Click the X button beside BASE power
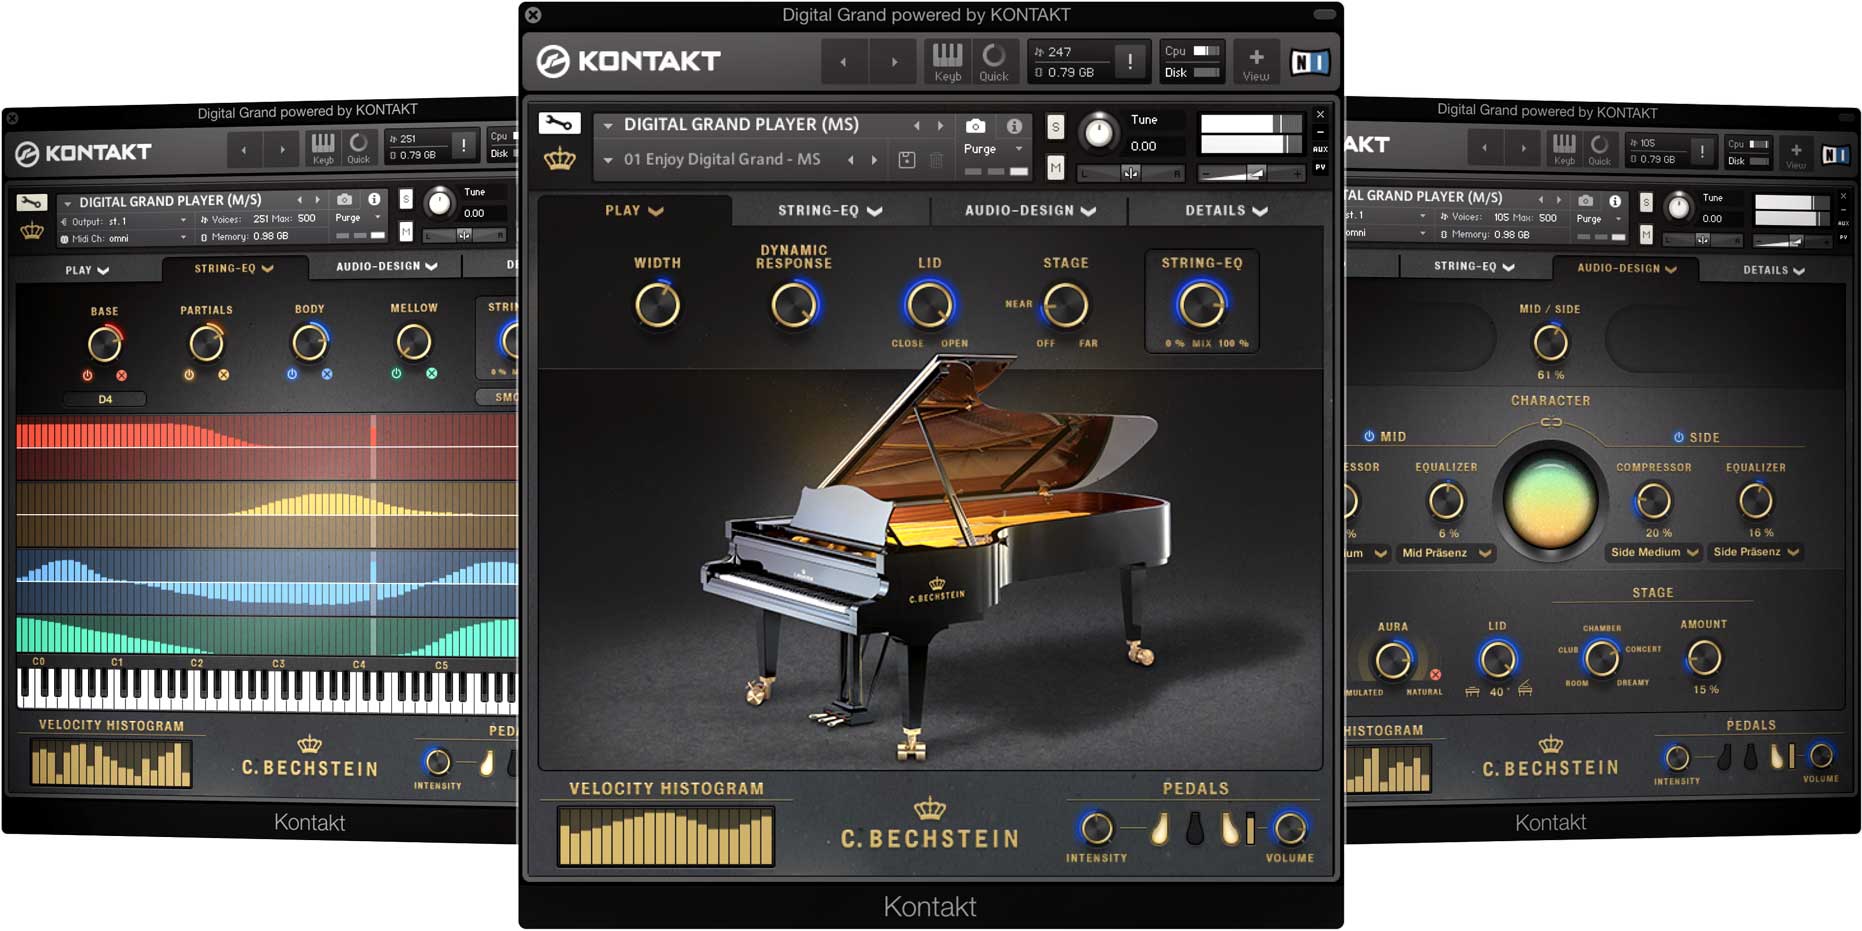The height and width of the screenshot is (931, 1862). click(122, 376)
